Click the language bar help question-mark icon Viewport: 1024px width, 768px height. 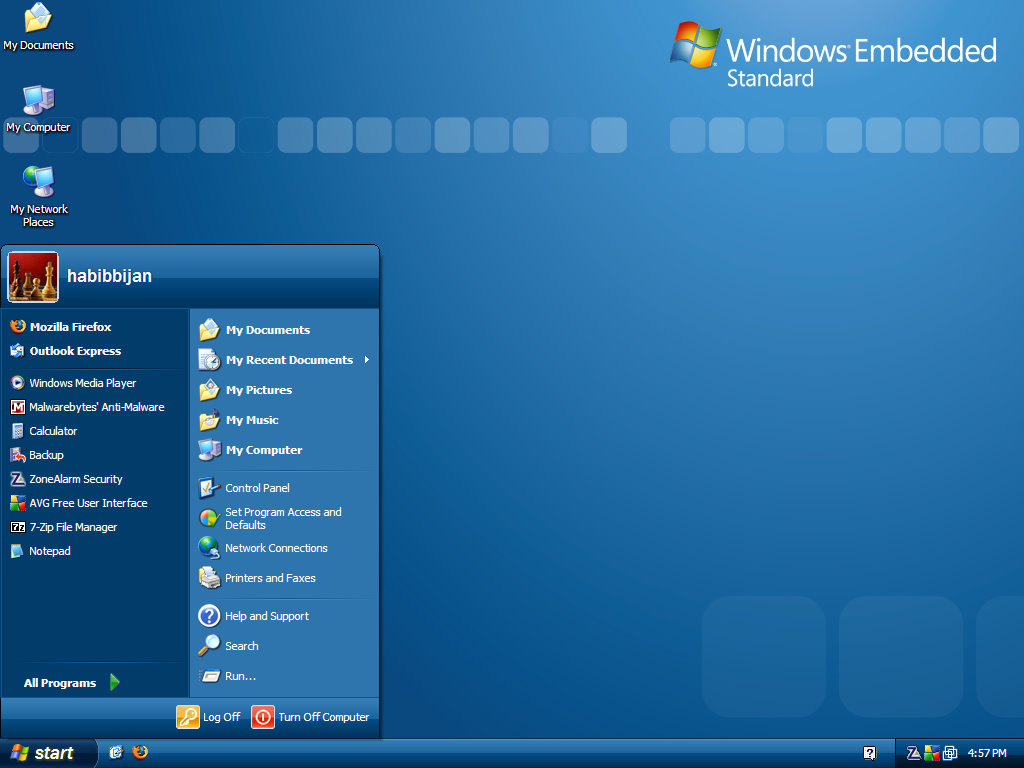869,753
